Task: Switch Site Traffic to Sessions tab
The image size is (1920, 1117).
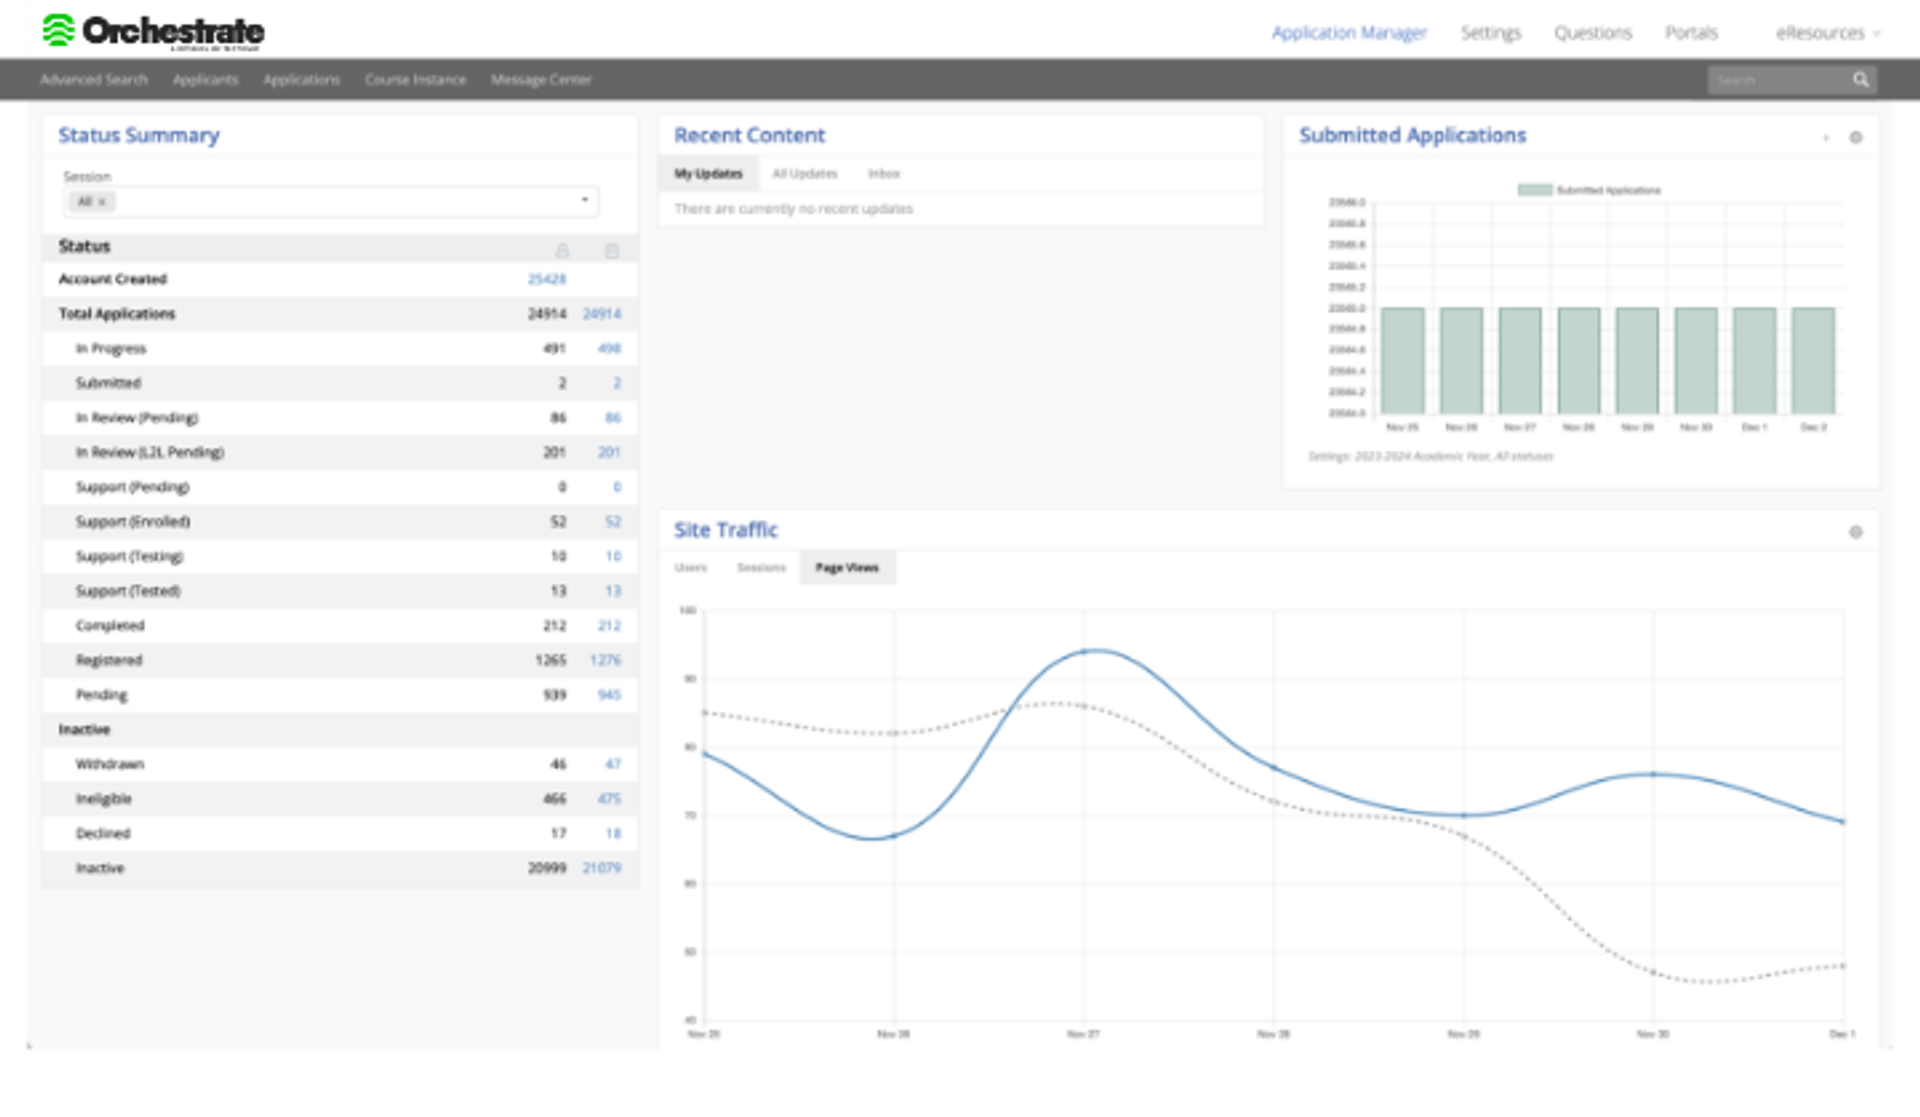Action: coord(761,568)
